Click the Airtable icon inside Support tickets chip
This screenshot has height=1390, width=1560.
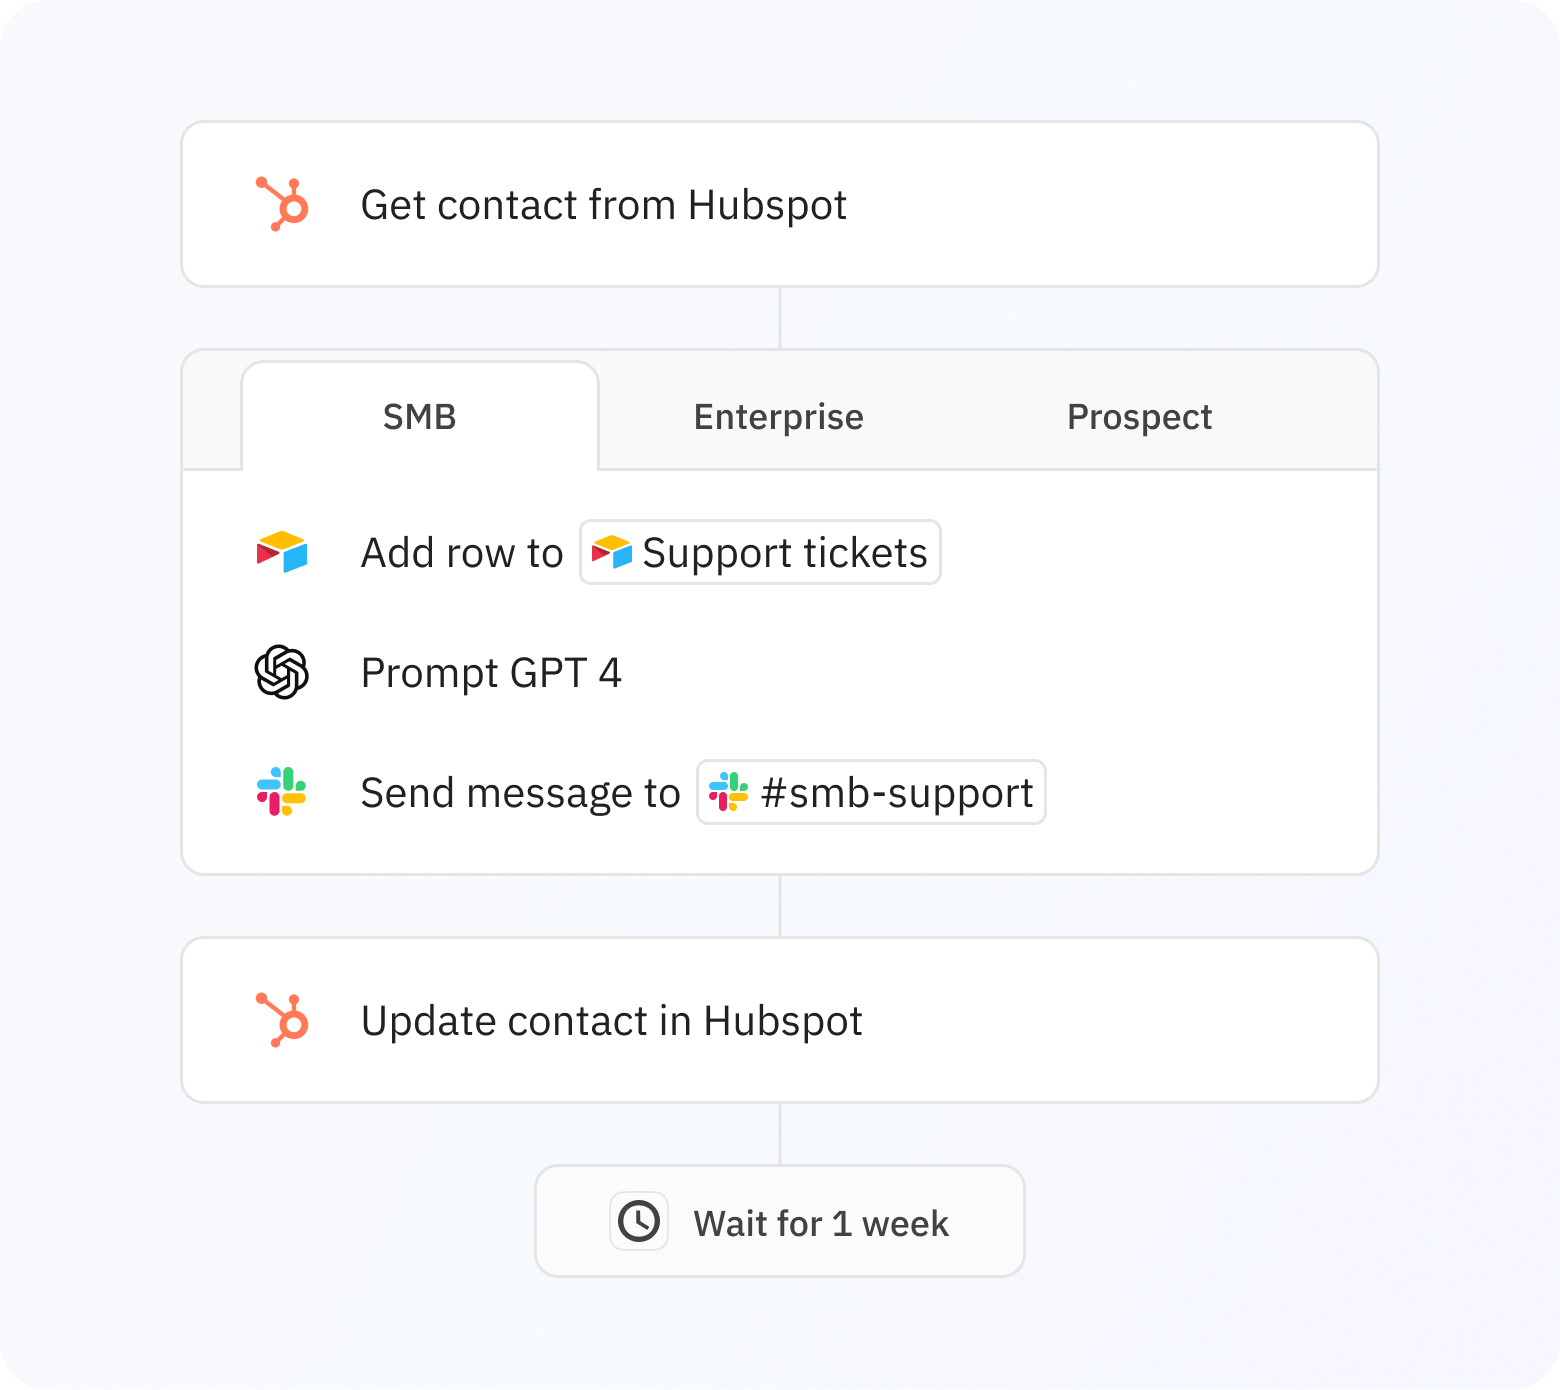[613, 552]
